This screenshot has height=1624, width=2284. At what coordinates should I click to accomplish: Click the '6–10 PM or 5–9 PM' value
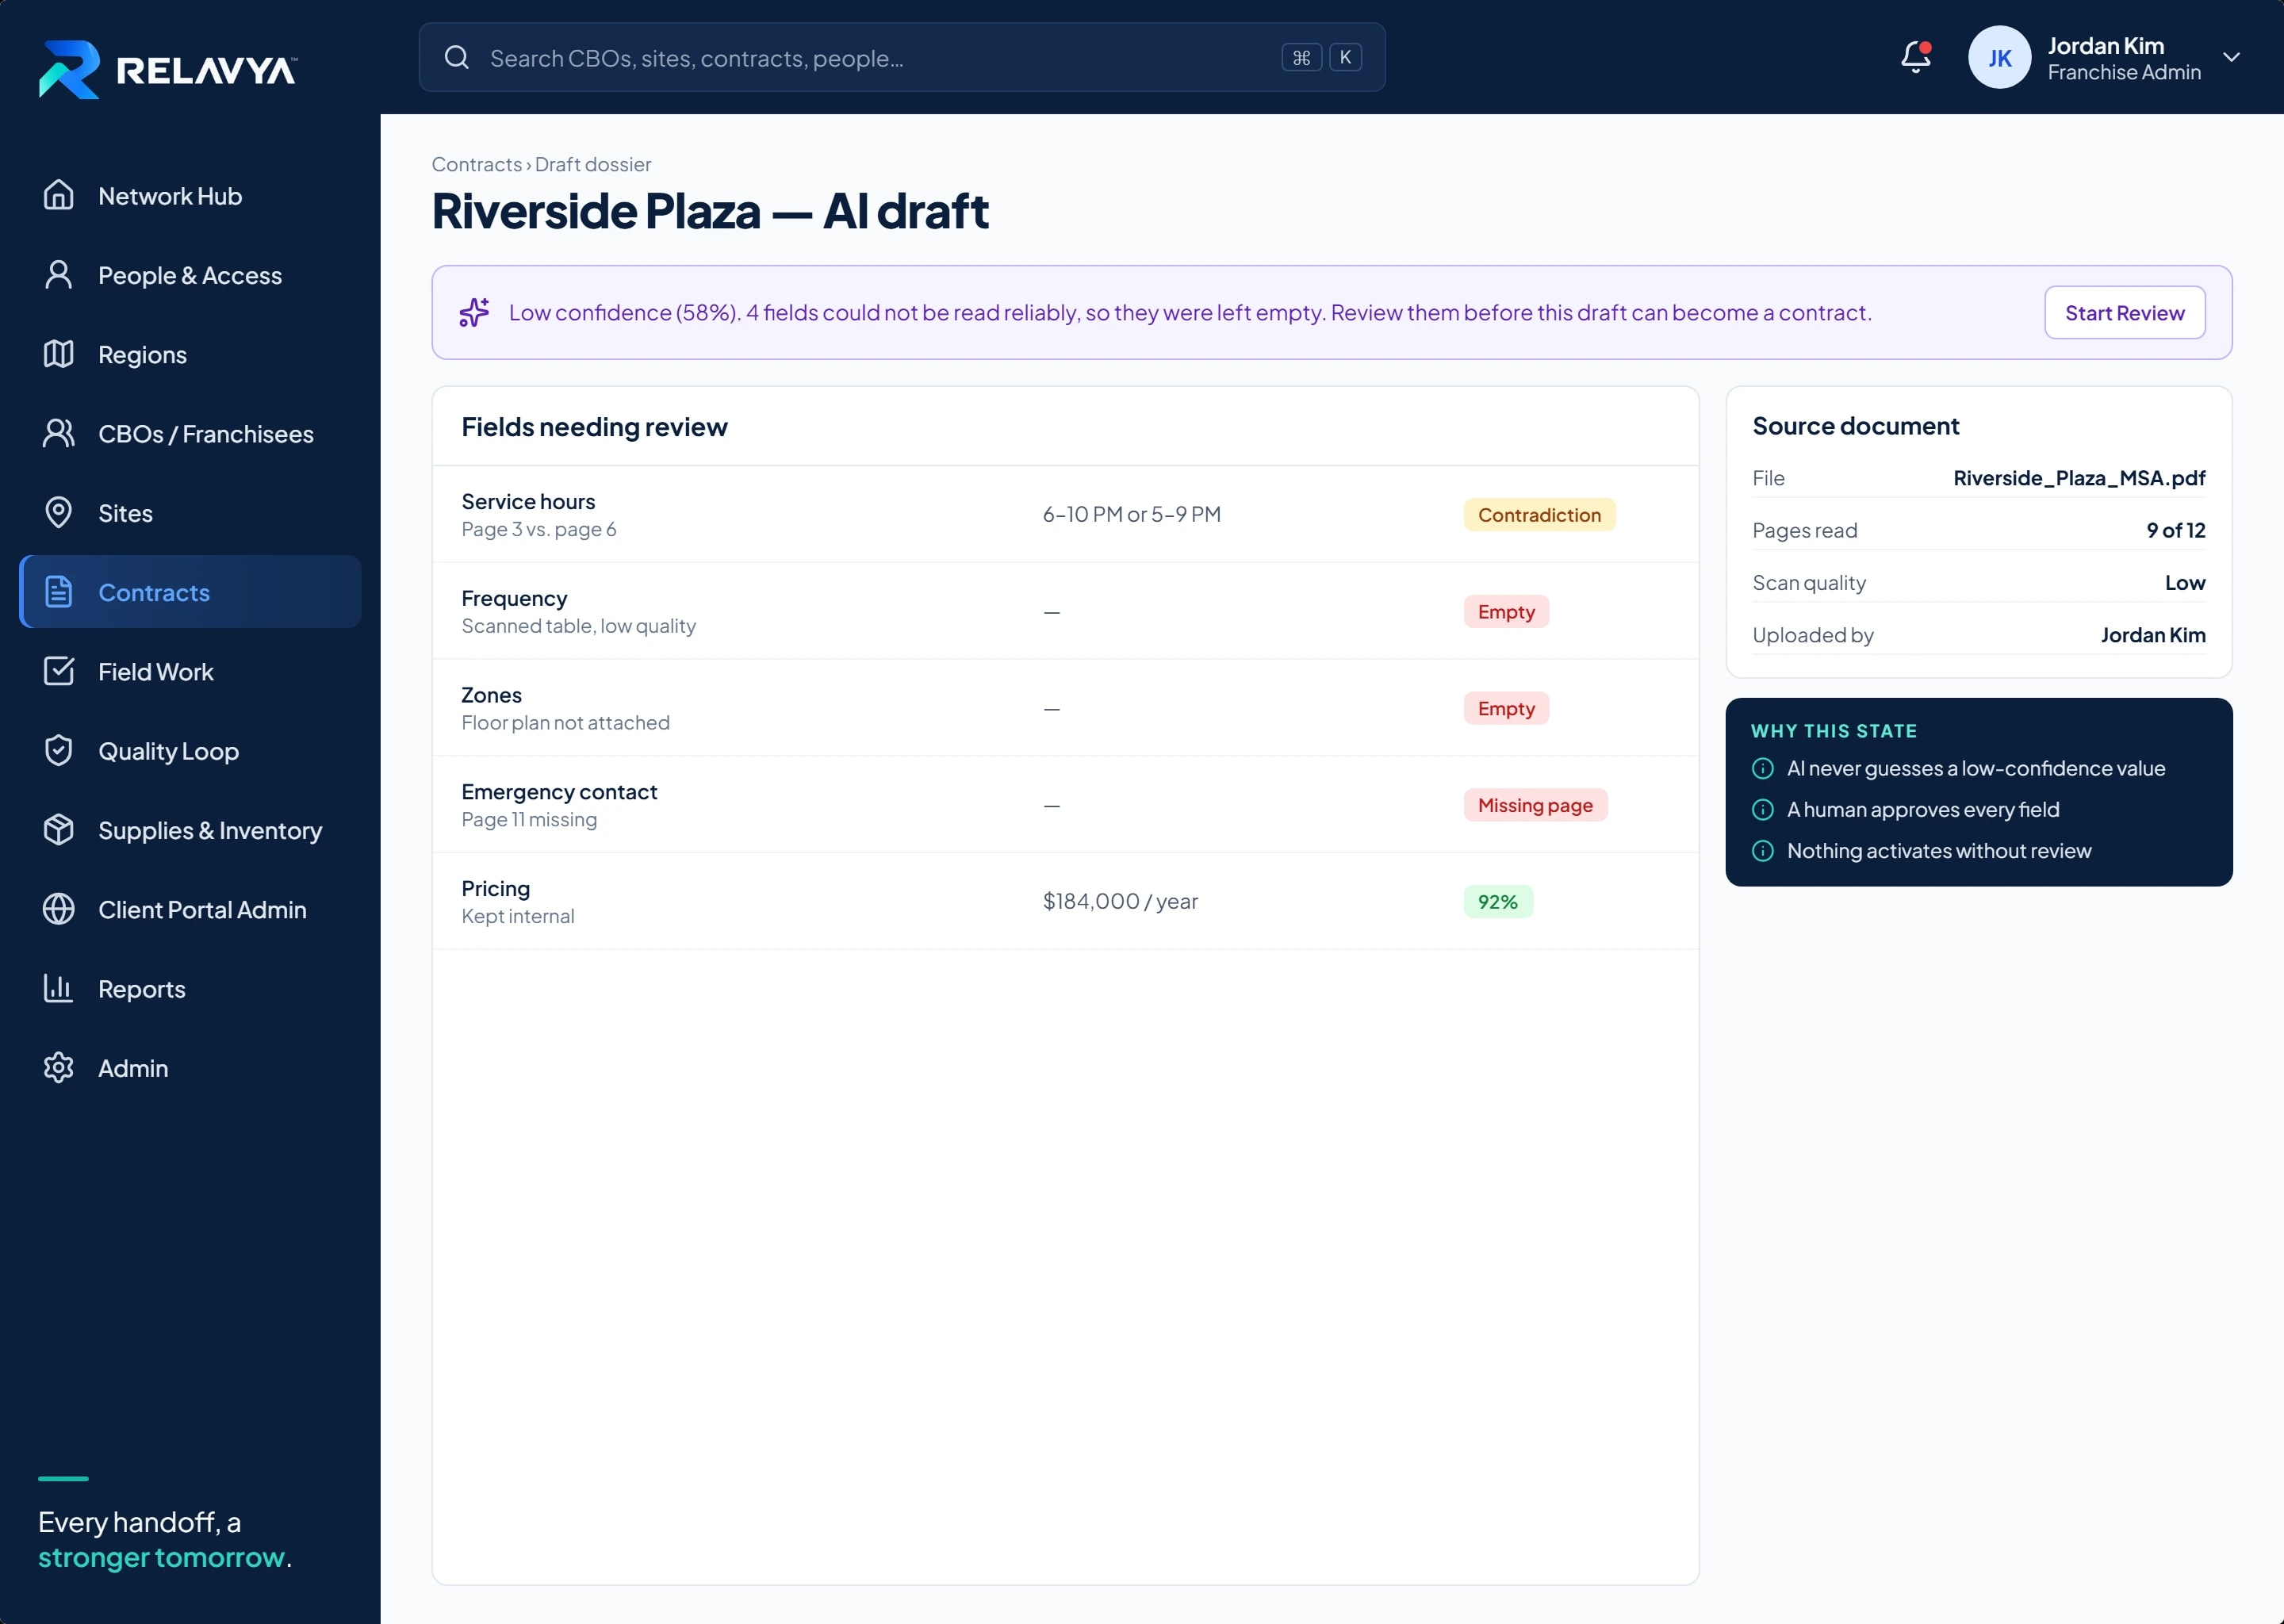[x=1131, y=514]
